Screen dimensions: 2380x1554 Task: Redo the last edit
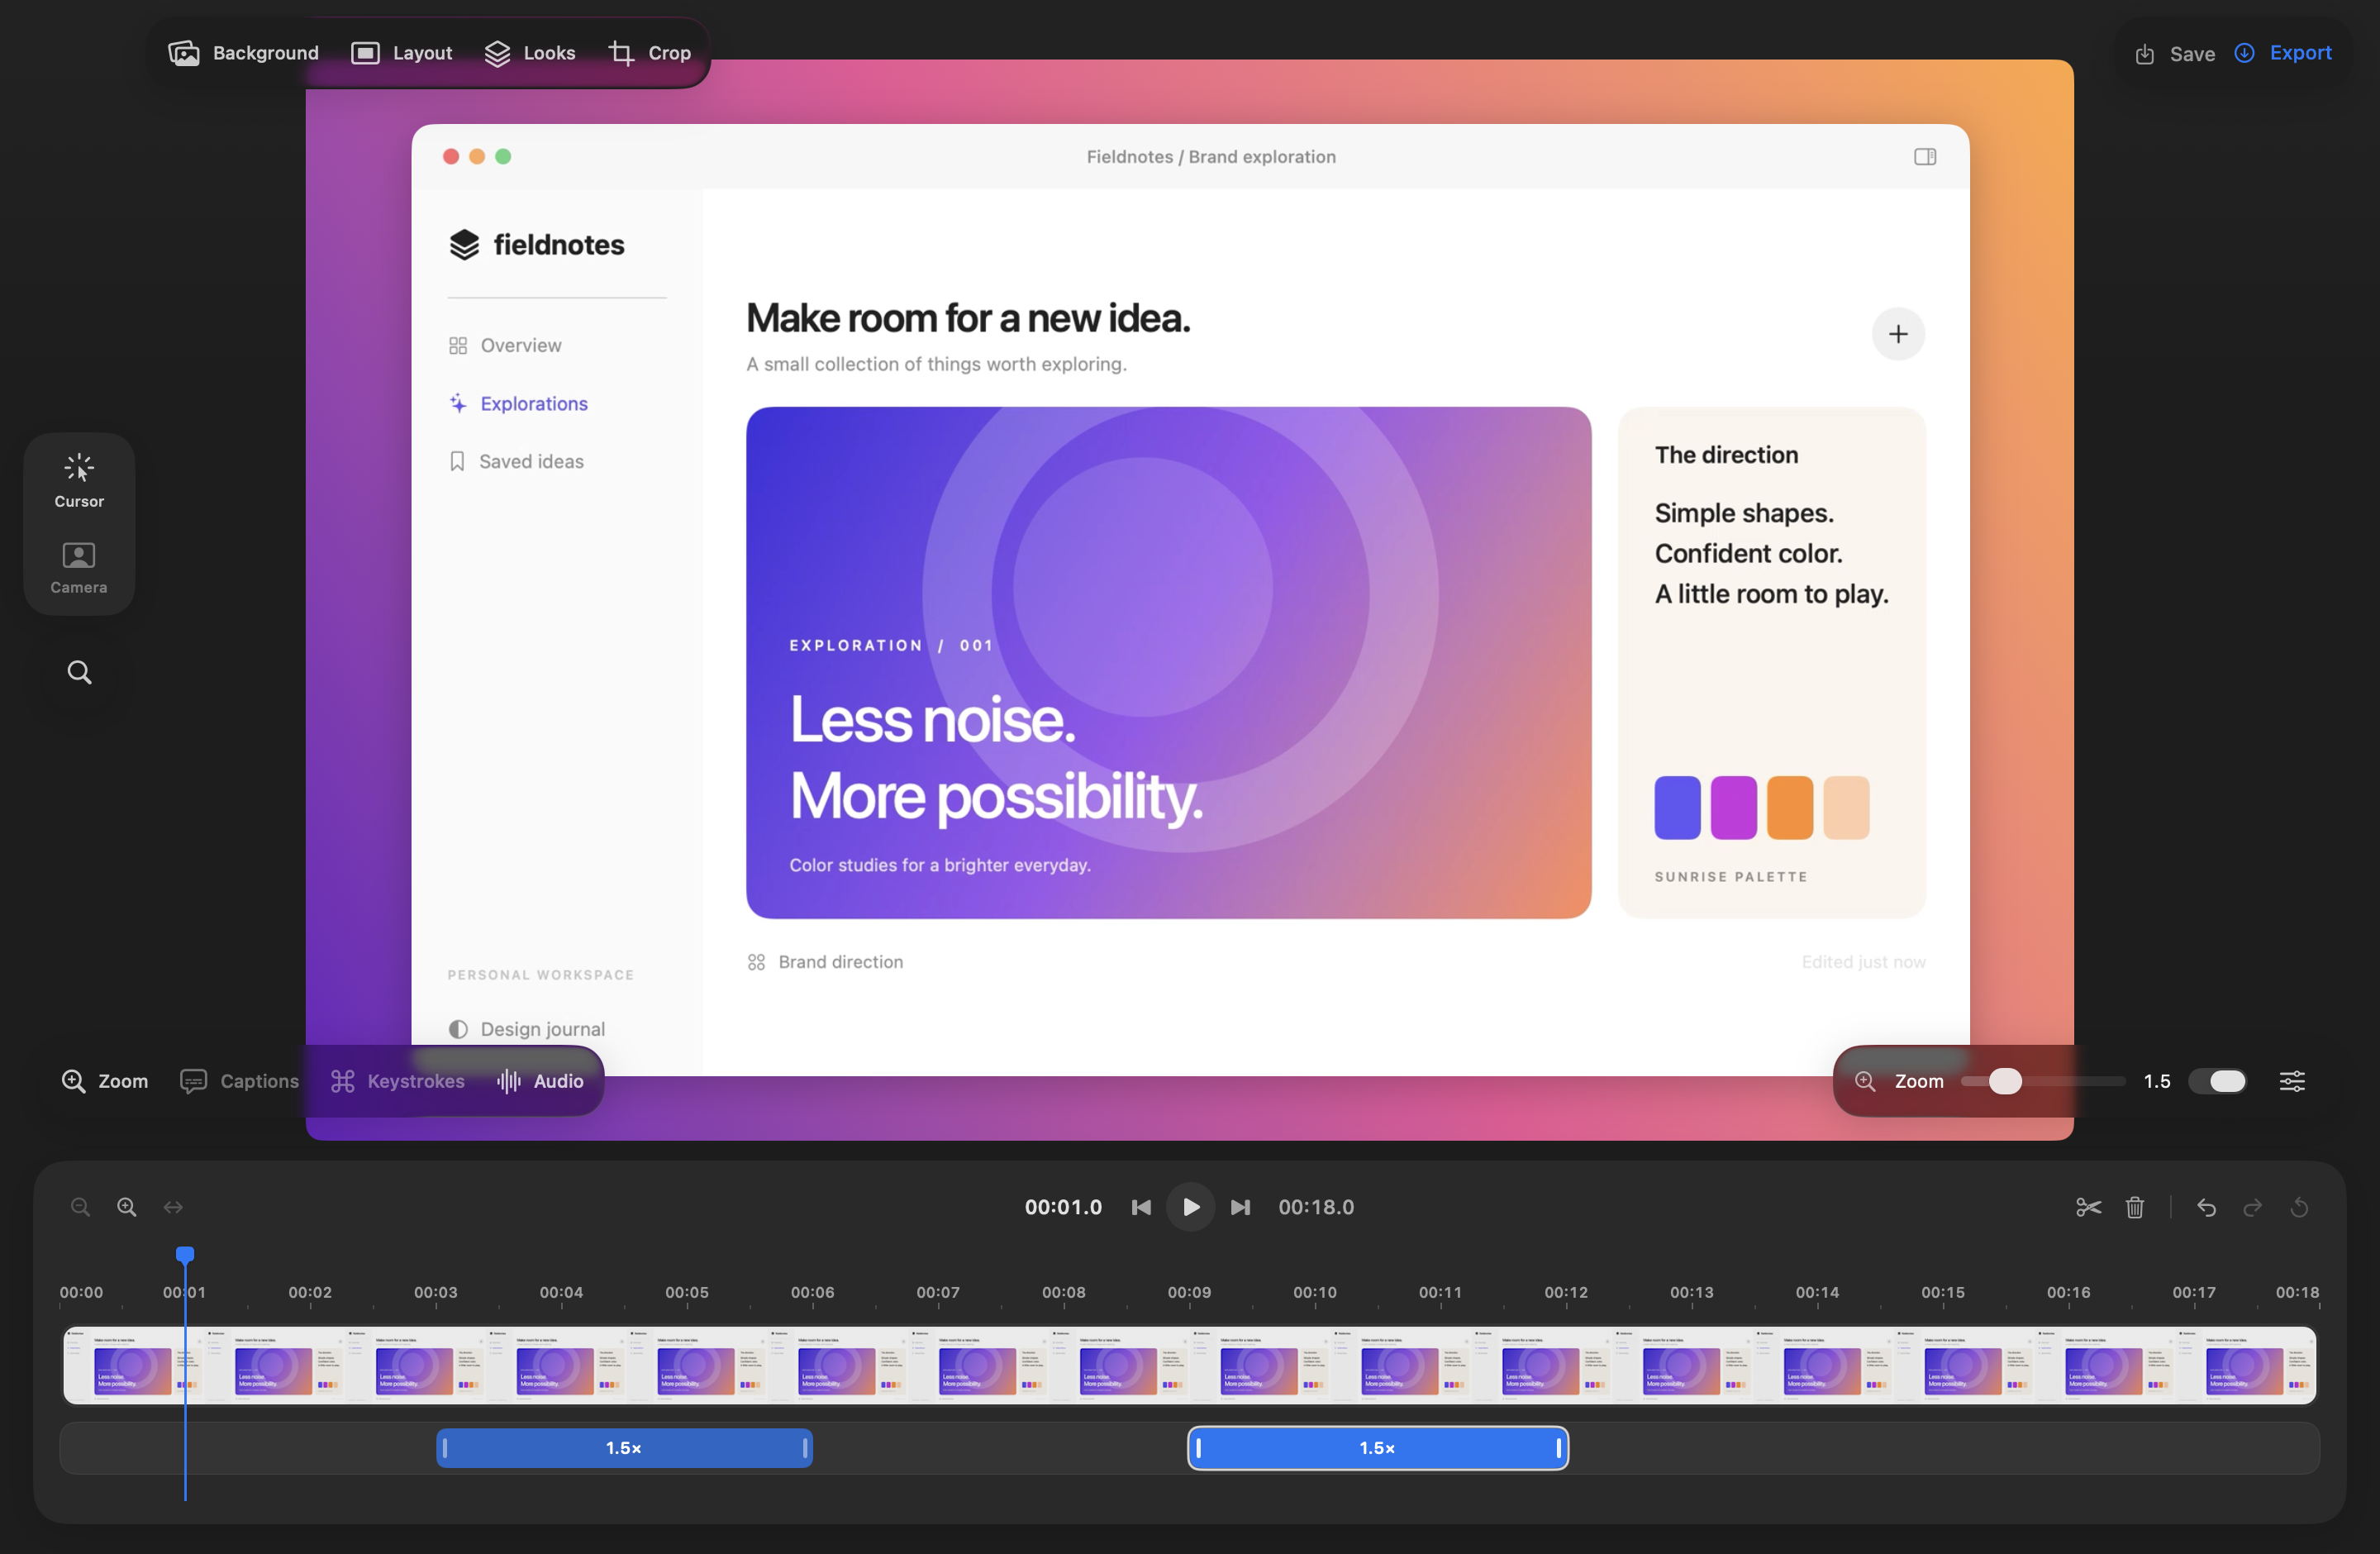click(x=2252, y=1207)
